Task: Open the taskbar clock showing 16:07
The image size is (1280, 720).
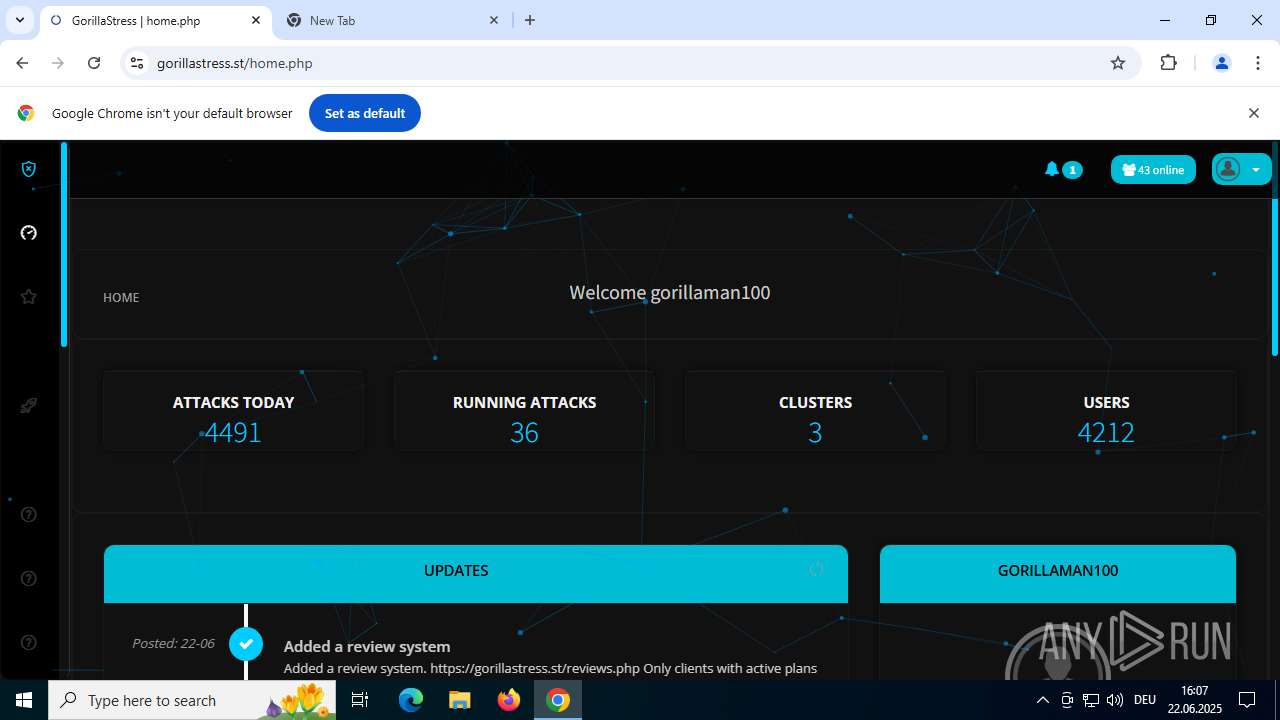Action: click(1195, 700)
